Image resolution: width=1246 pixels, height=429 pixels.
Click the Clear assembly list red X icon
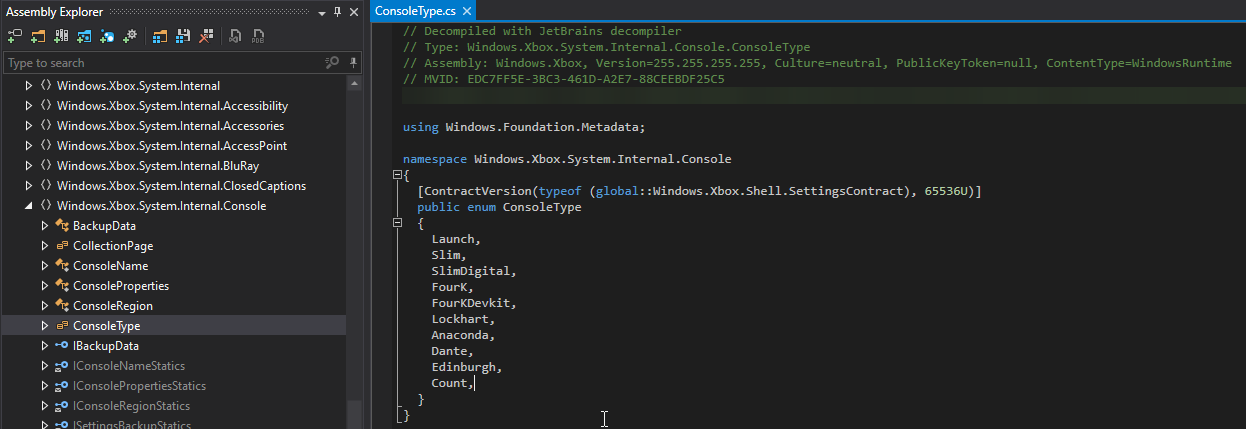tap(206, 37)
